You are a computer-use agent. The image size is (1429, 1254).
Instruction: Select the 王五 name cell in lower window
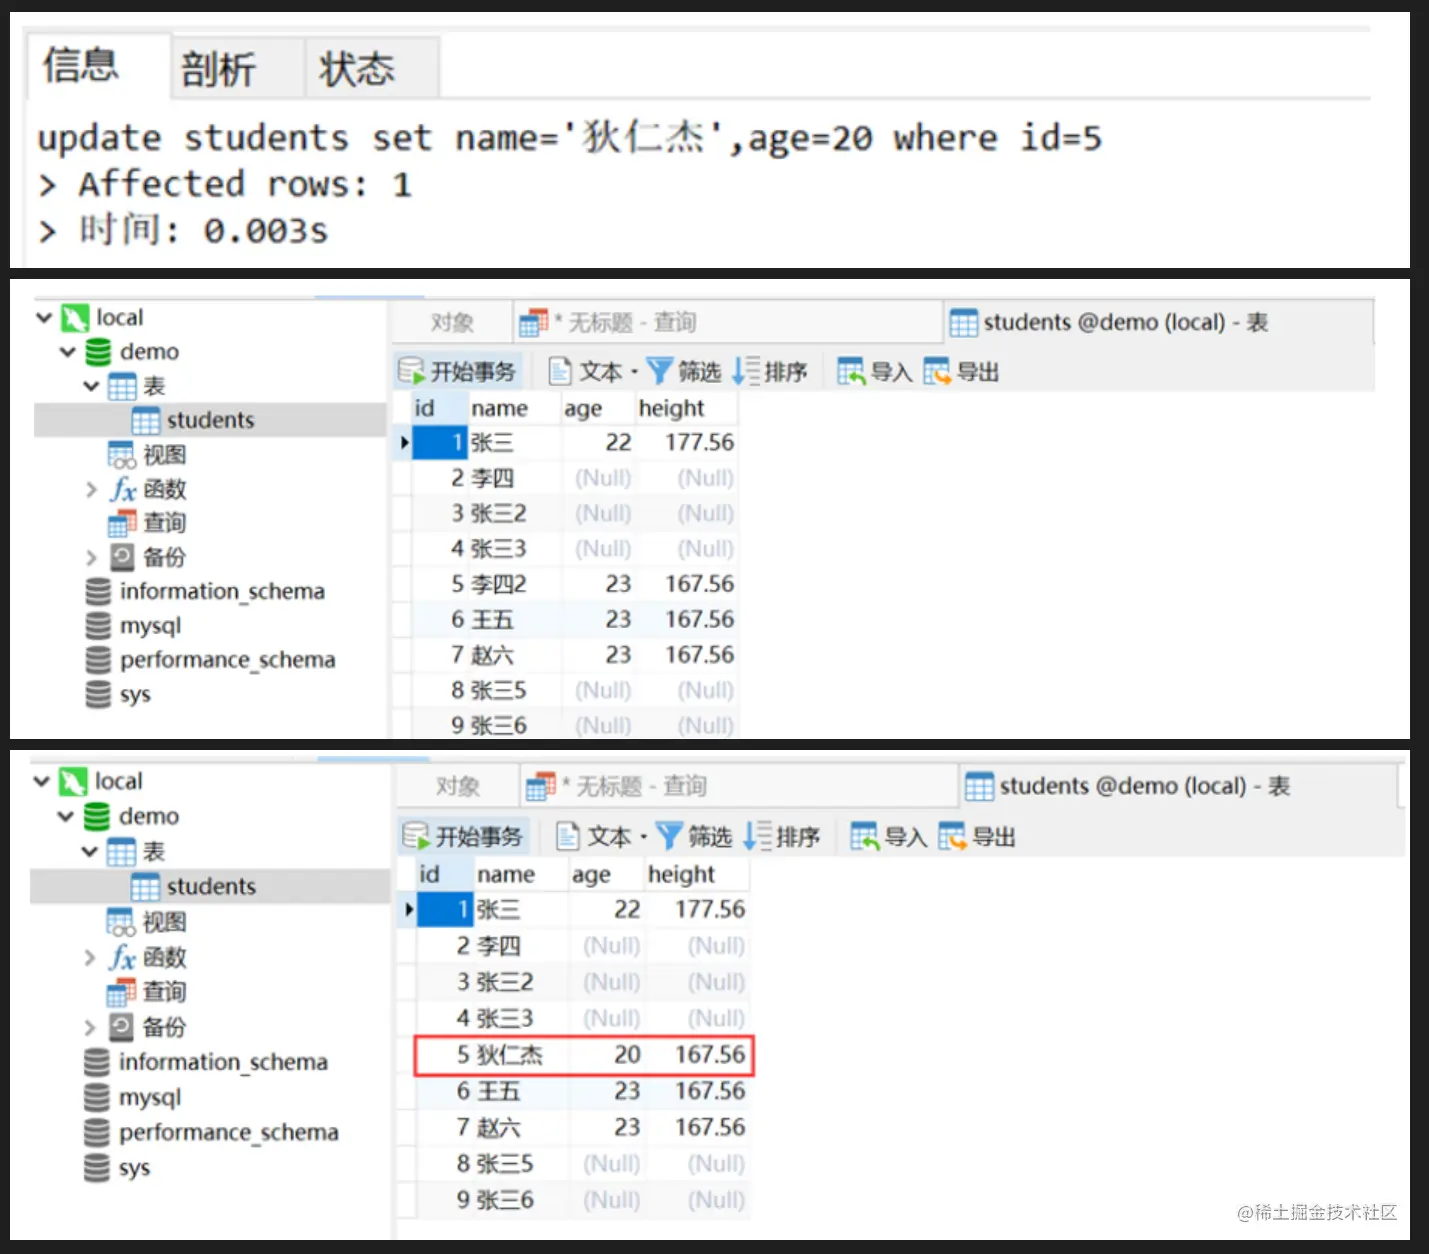click(521, 1091)
